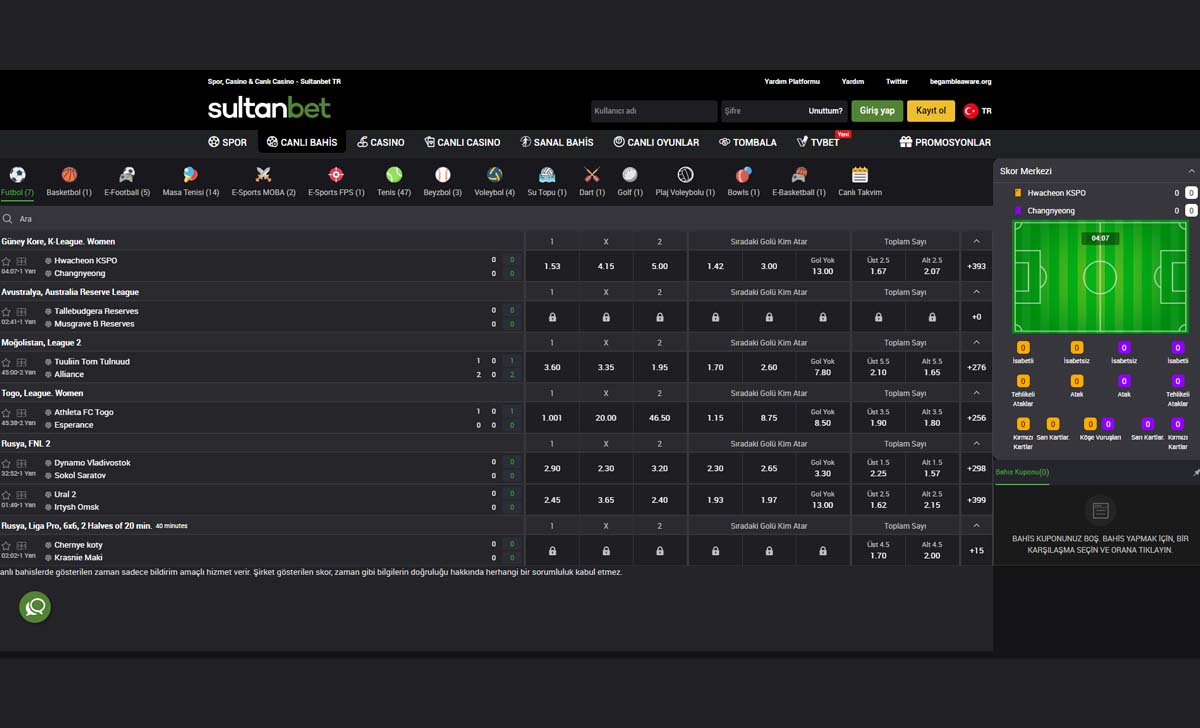Favorite the Chernye koty match star
The width and height of the screenshot is (1200, 728).
coord(7,545)
